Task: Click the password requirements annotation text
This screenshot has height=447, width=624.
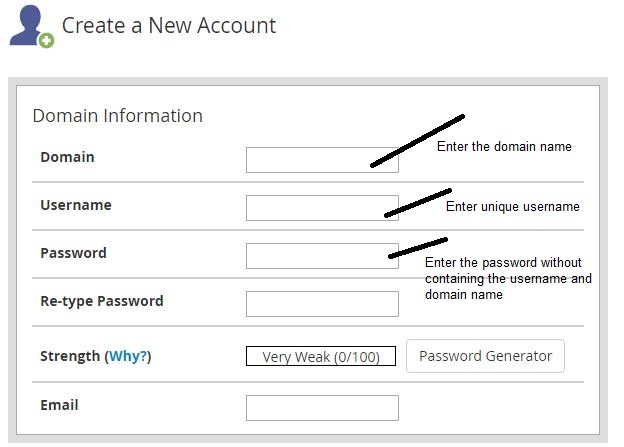Action: tap(508, 278)
